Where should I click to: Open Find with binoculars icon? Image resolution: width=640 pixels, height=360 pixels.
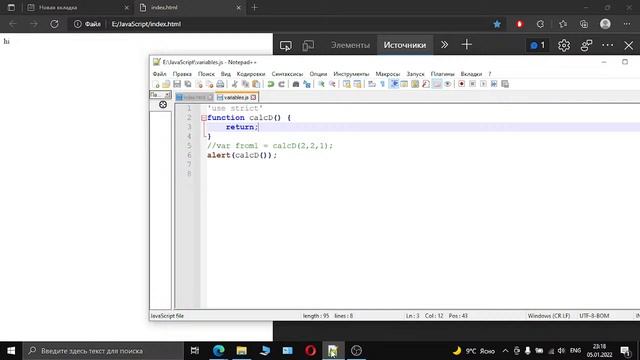296,84
